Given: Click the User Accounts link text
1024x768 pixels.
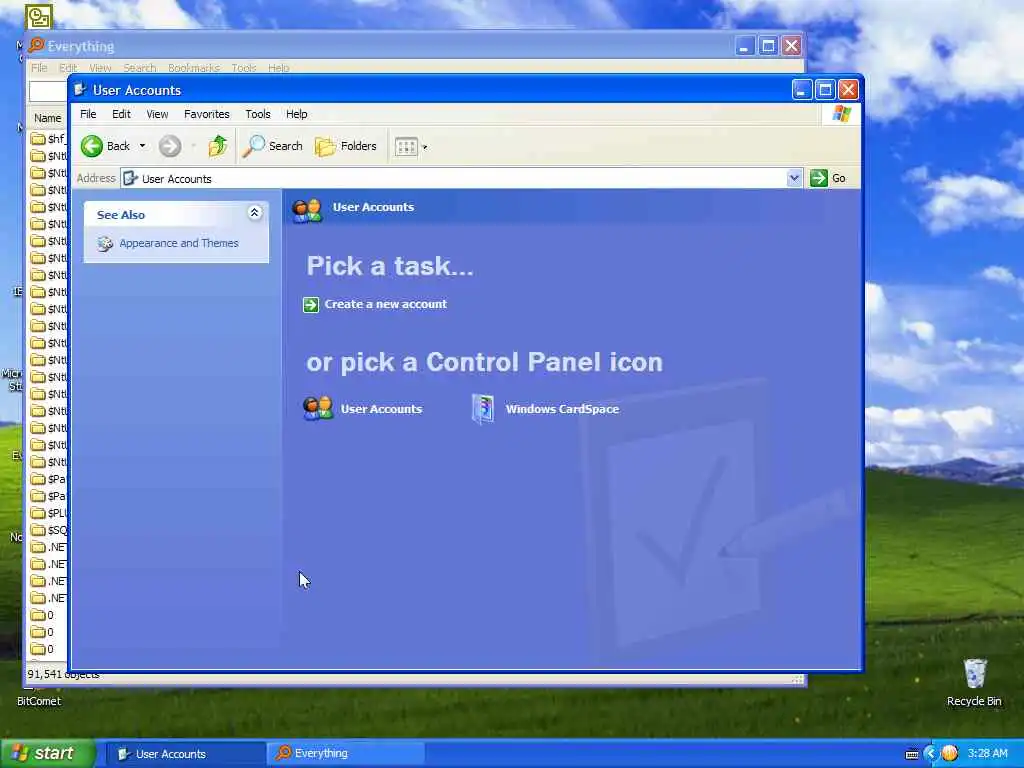Looking at the screenshot, I should (x=381, y=409).
